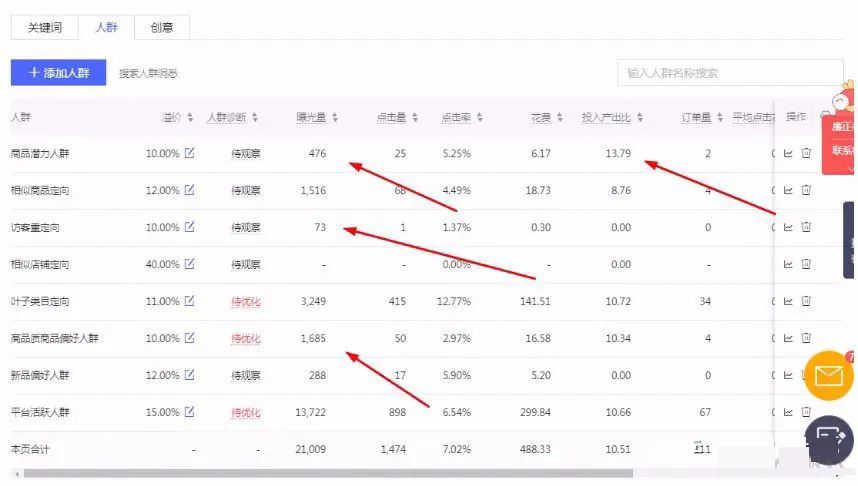Select the 新品偏好人群 name

(40, 375)
